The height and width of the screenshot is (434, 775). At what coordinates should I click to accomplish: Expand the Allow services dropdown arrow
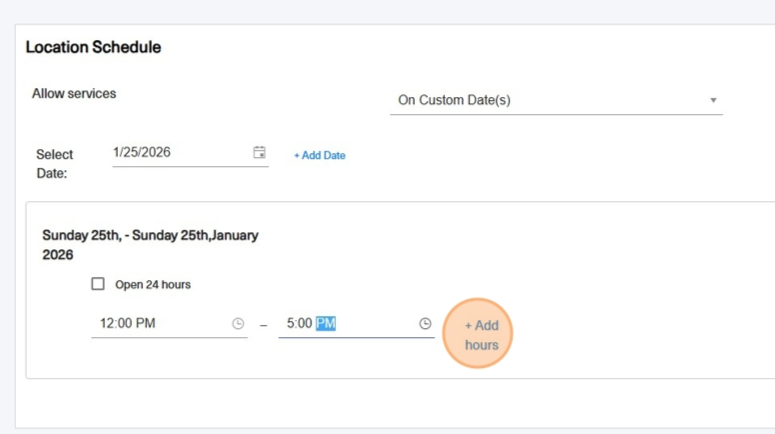[x=713, y=100]
